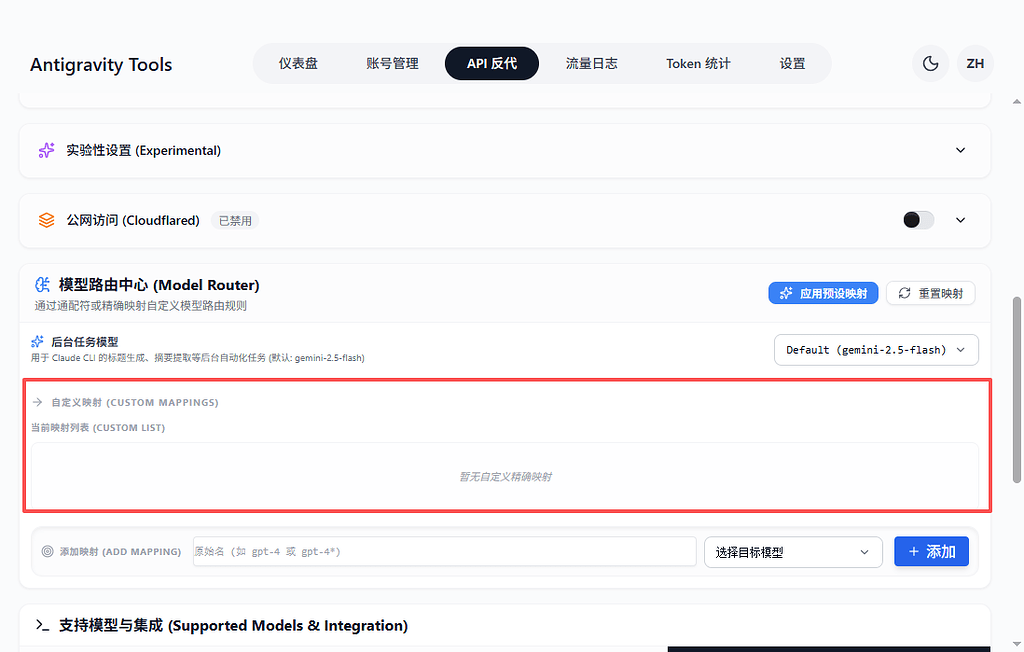This screenshot has width=1024, height=652.
Task: Open the Token 统计 tab
Action: click(698, 63)
